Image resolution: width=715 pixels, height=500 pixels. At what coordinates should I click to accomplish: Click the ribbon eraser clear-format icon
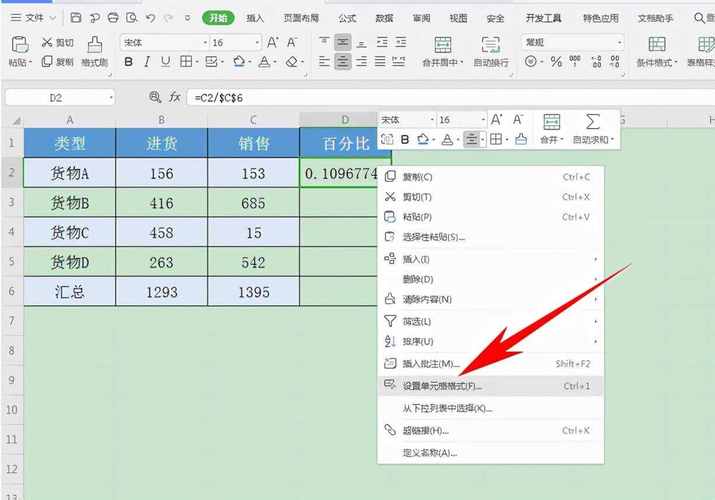[291, 61]
